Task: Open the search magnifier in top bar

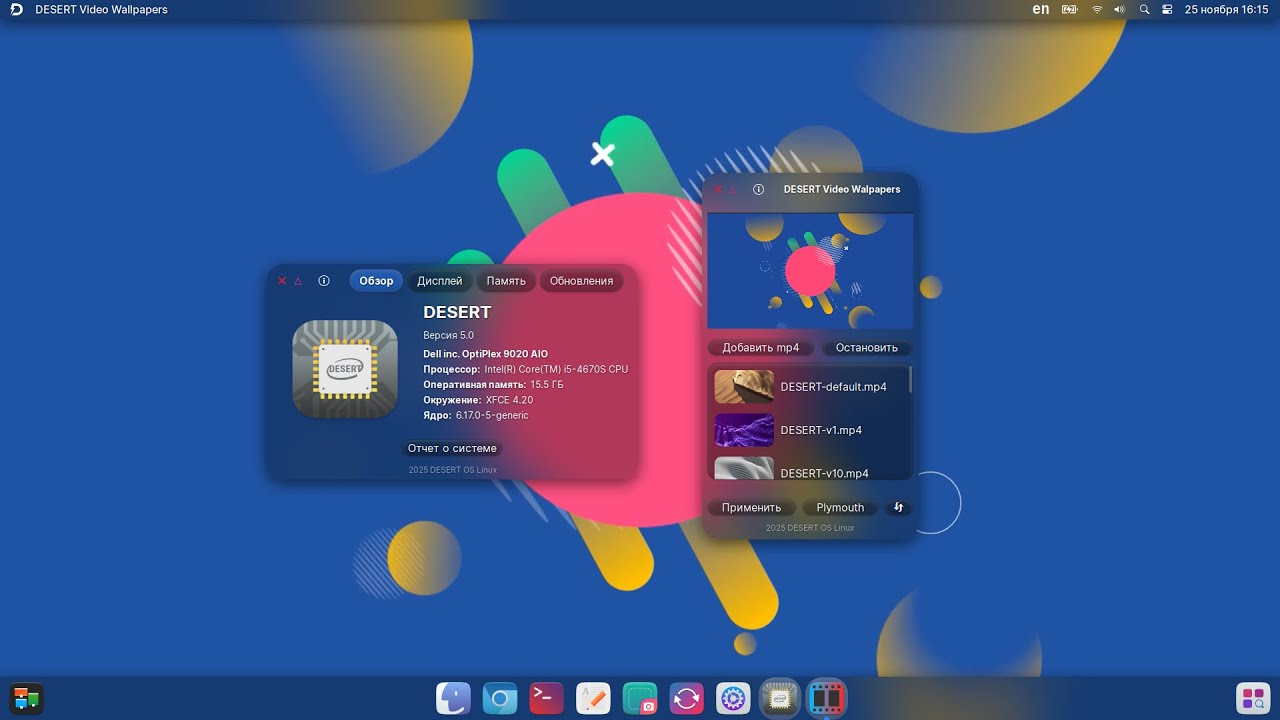Action: coord(1144,9)
